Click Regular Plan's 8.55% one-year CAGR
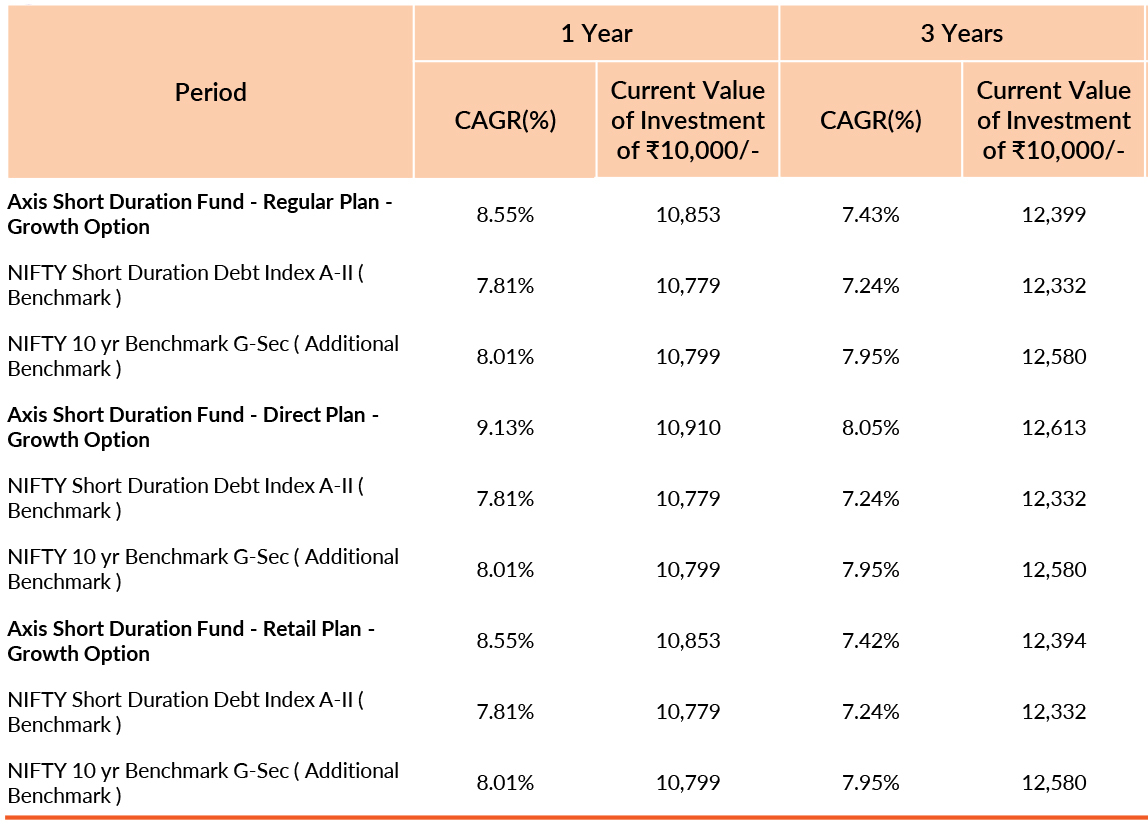Image resolution: width=1148 pixels, height=823 pixels. click(x=505, y=214)
